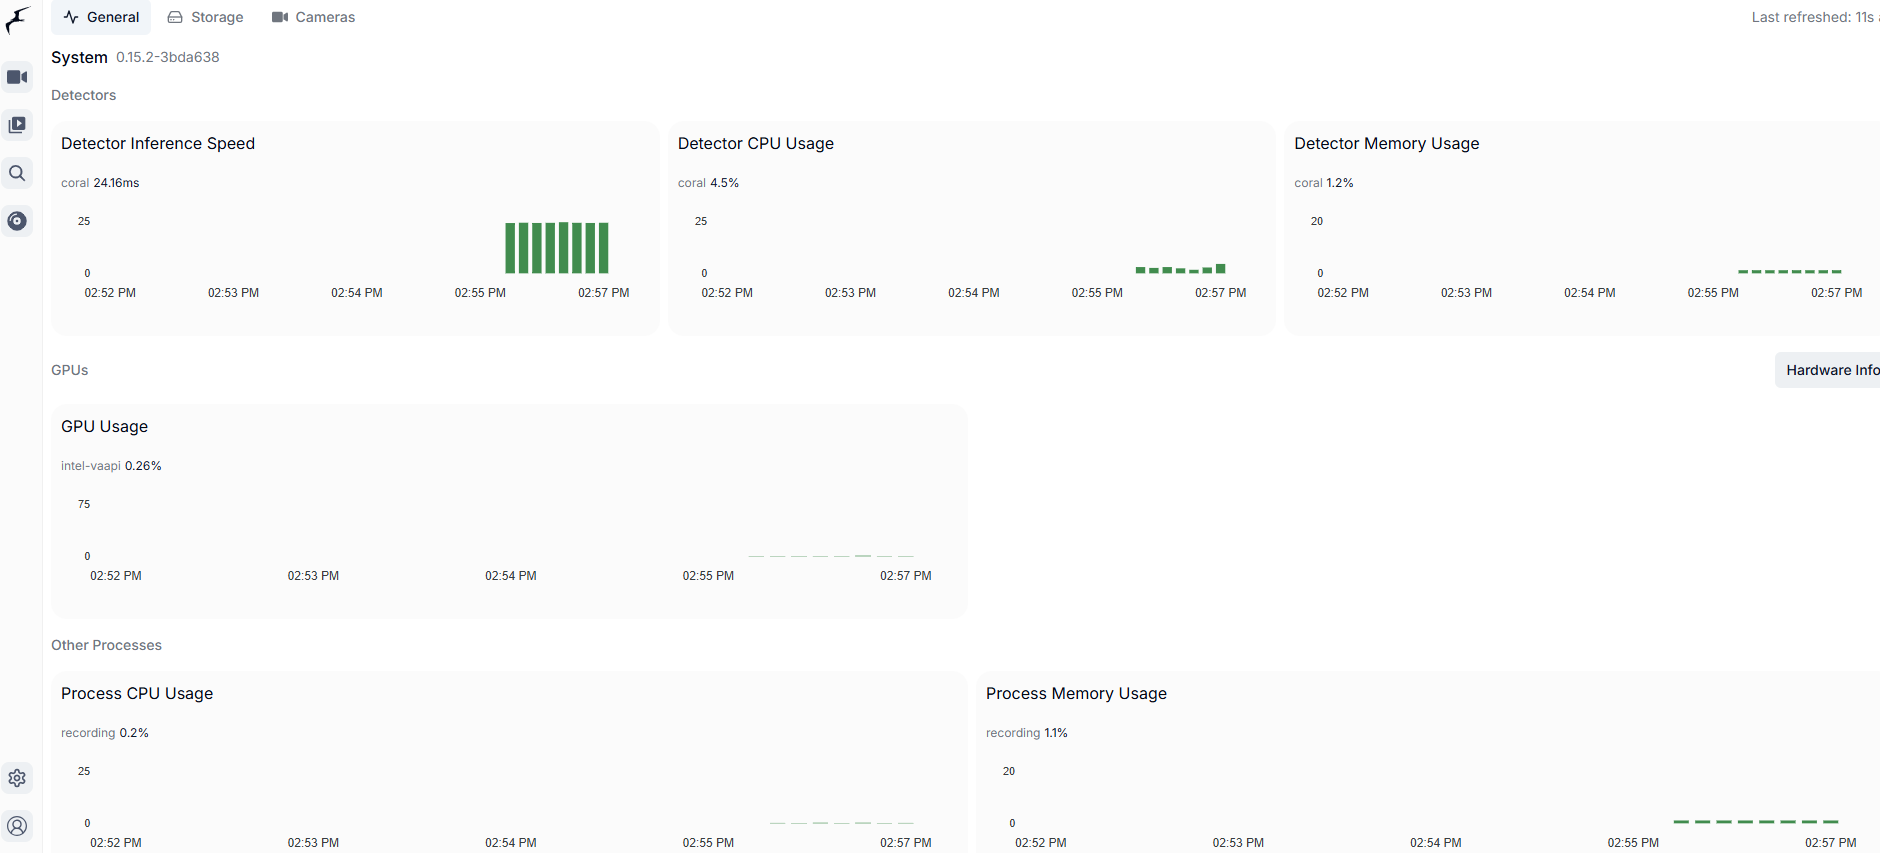The height and width of the screenshot is (853, 1880).
Task: Open the review recordings sidebar icon
Action: [17, 125]
